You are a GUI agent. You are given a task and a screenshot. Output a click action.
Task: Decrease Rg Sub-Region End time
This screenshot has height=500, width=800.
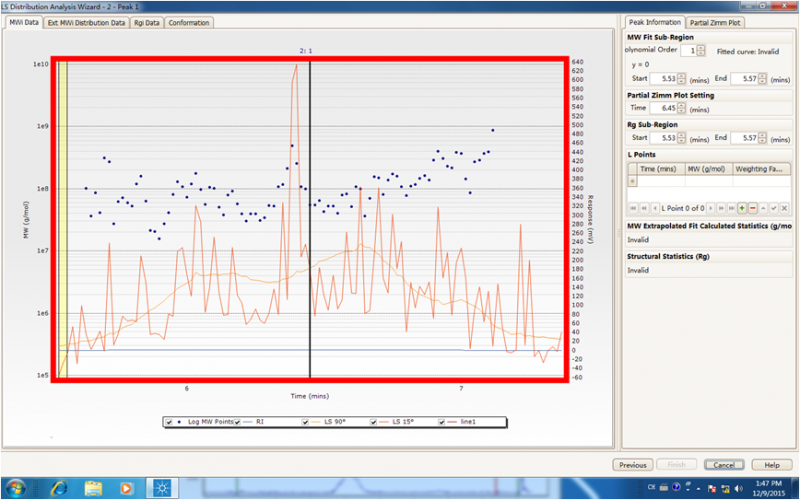click(x=762, y=140)
